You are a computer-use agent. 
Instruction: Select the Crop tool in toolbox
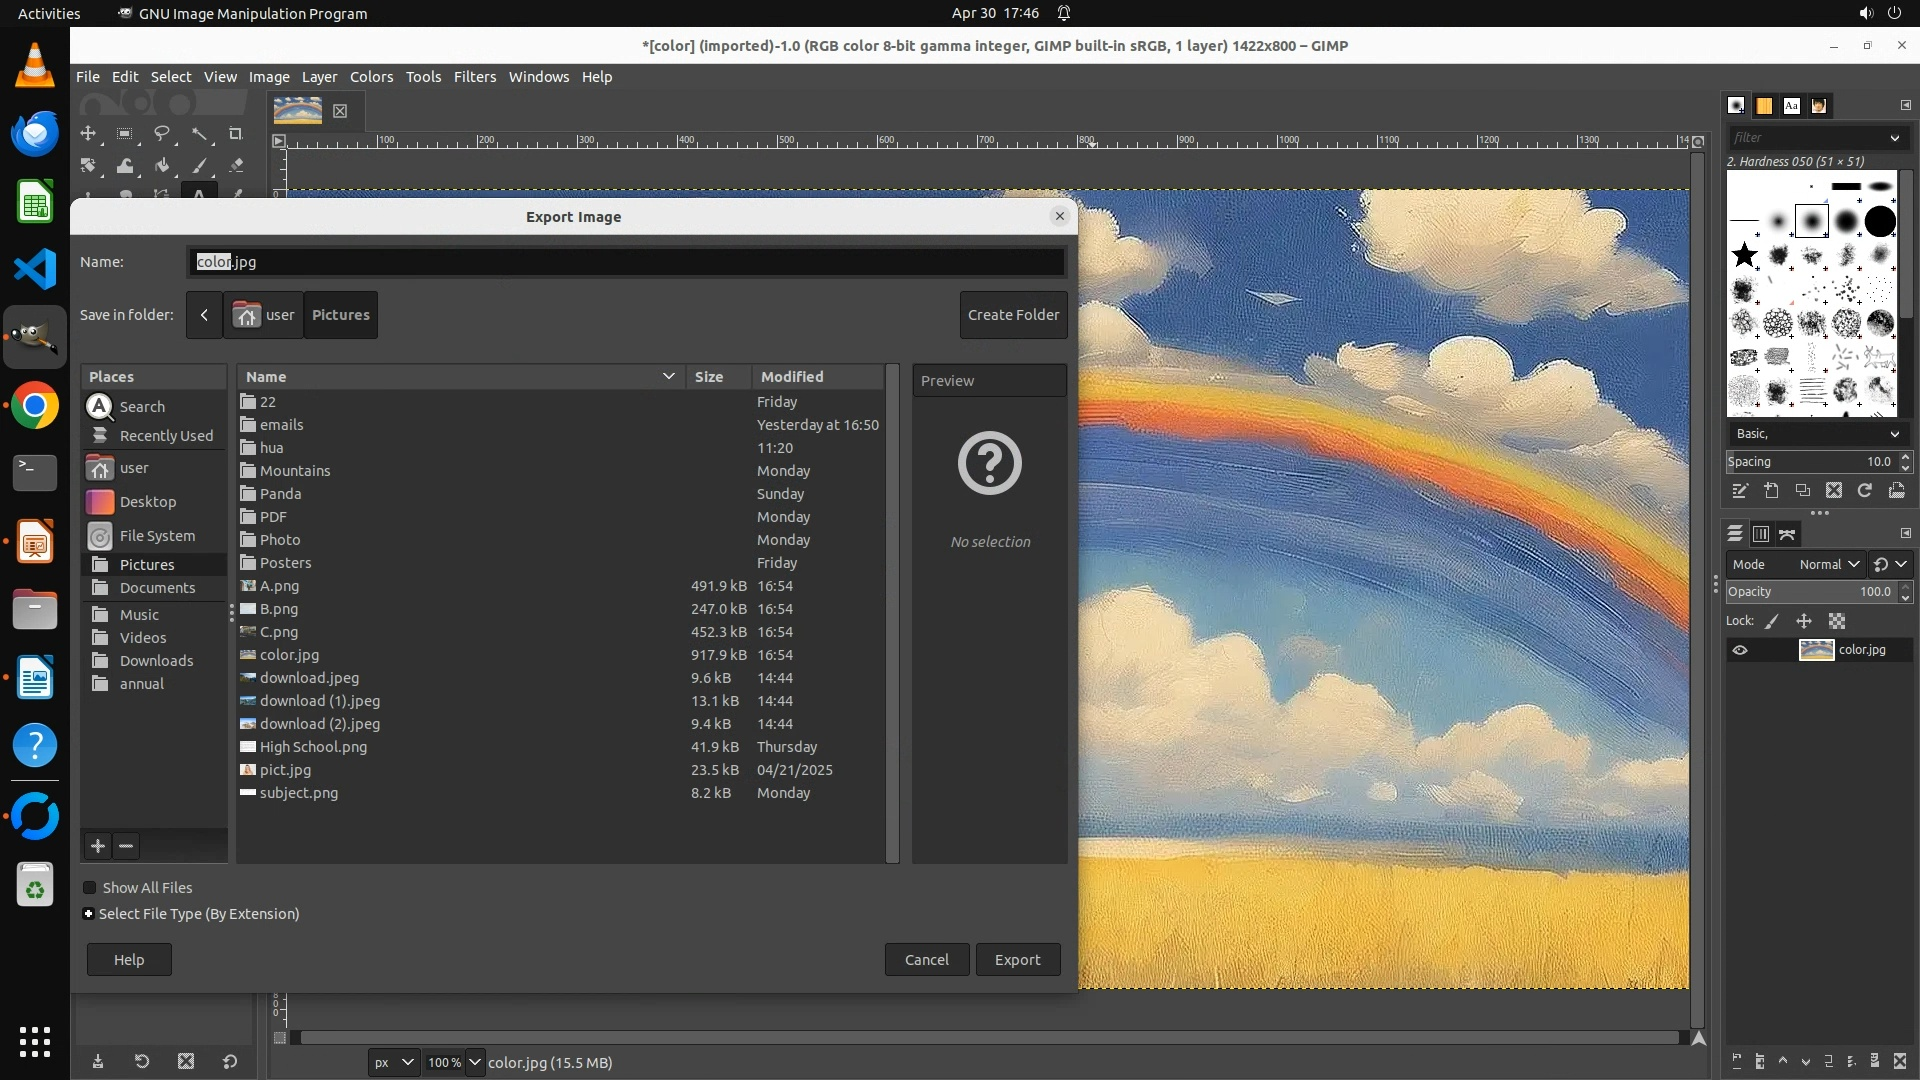(x=236, y=134)
